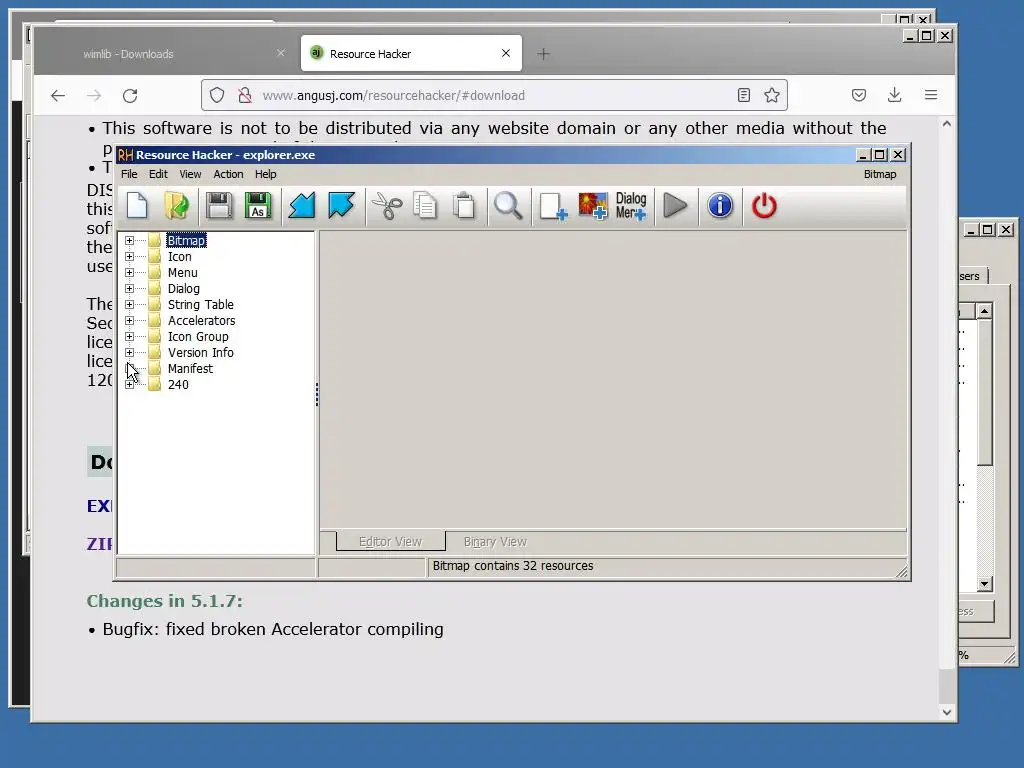Click the Add new resource page icon

tap(553, 206)
